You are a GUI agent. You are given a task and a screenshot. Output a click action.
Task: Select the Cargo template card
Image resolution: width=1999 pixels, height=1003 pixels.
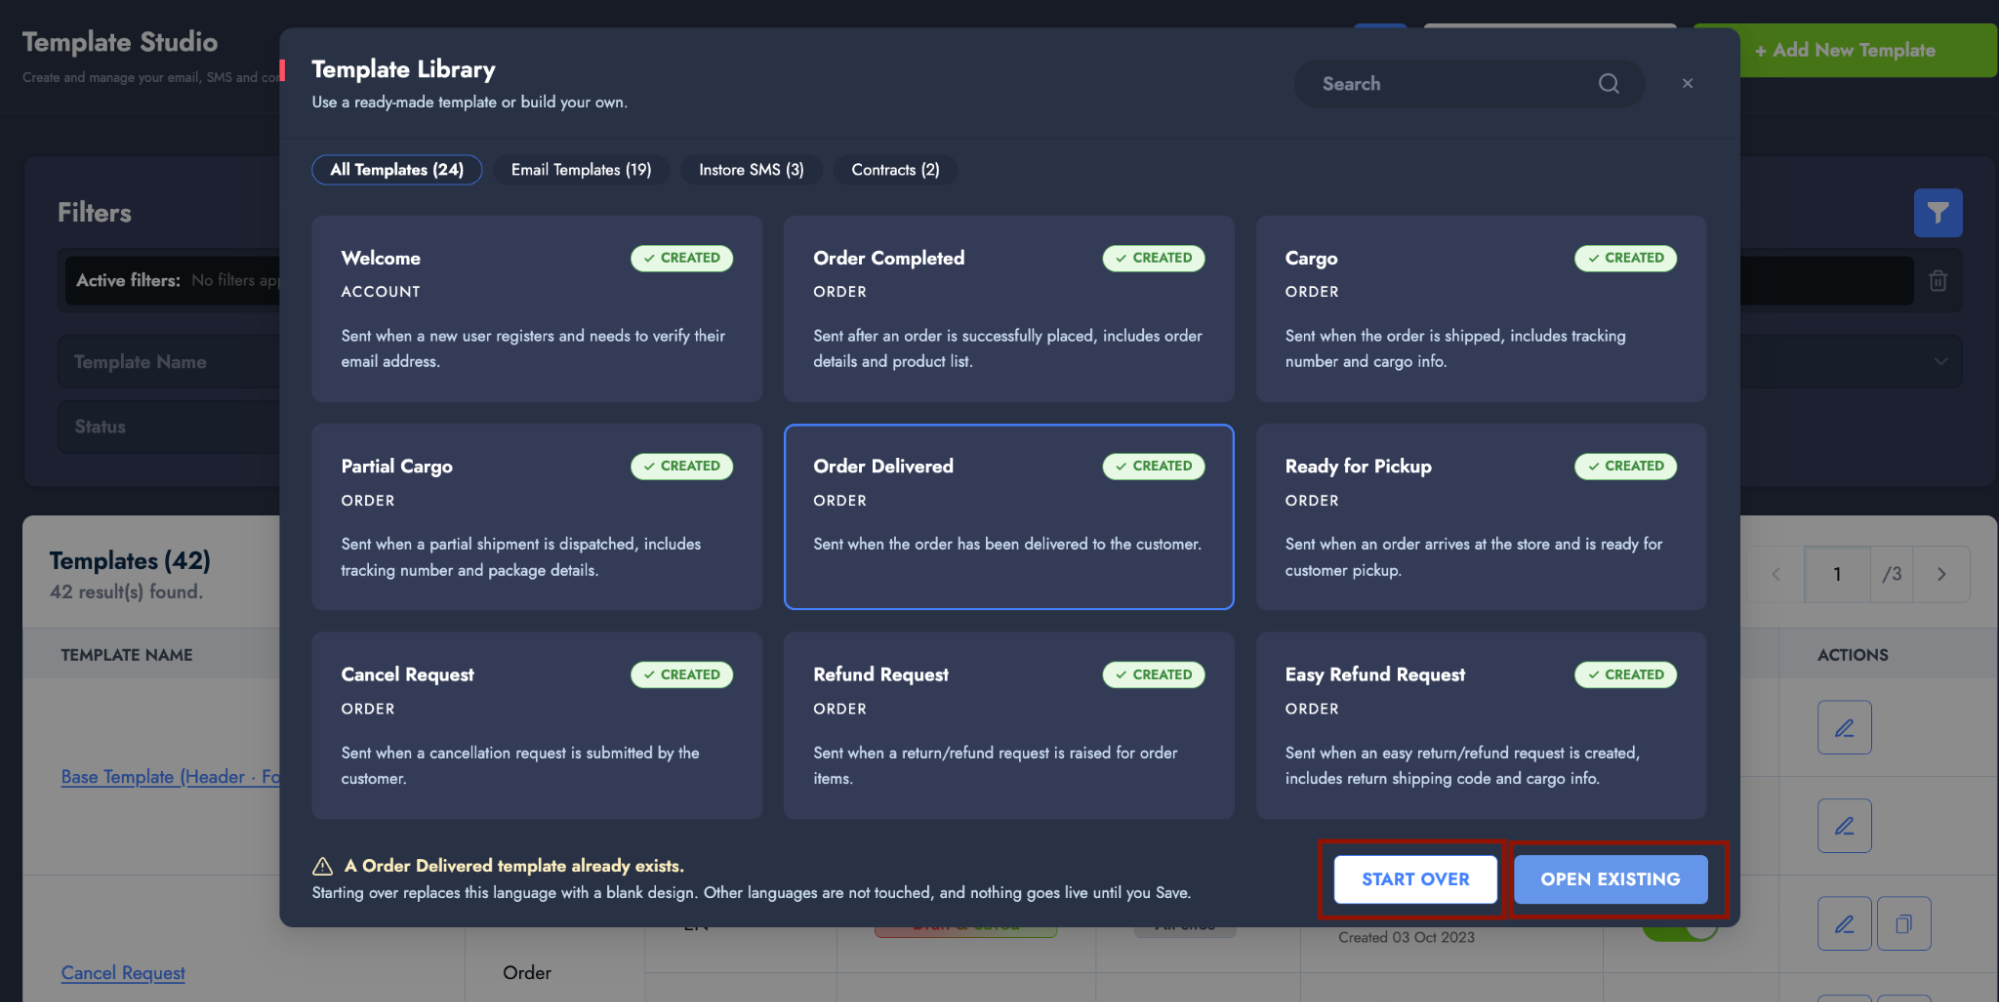(1481, 309)
